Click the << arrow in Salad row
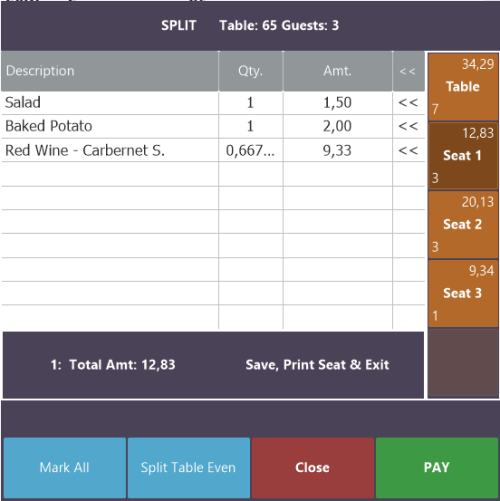This screenshot has height=501, width=500. (x=408, y=102)
